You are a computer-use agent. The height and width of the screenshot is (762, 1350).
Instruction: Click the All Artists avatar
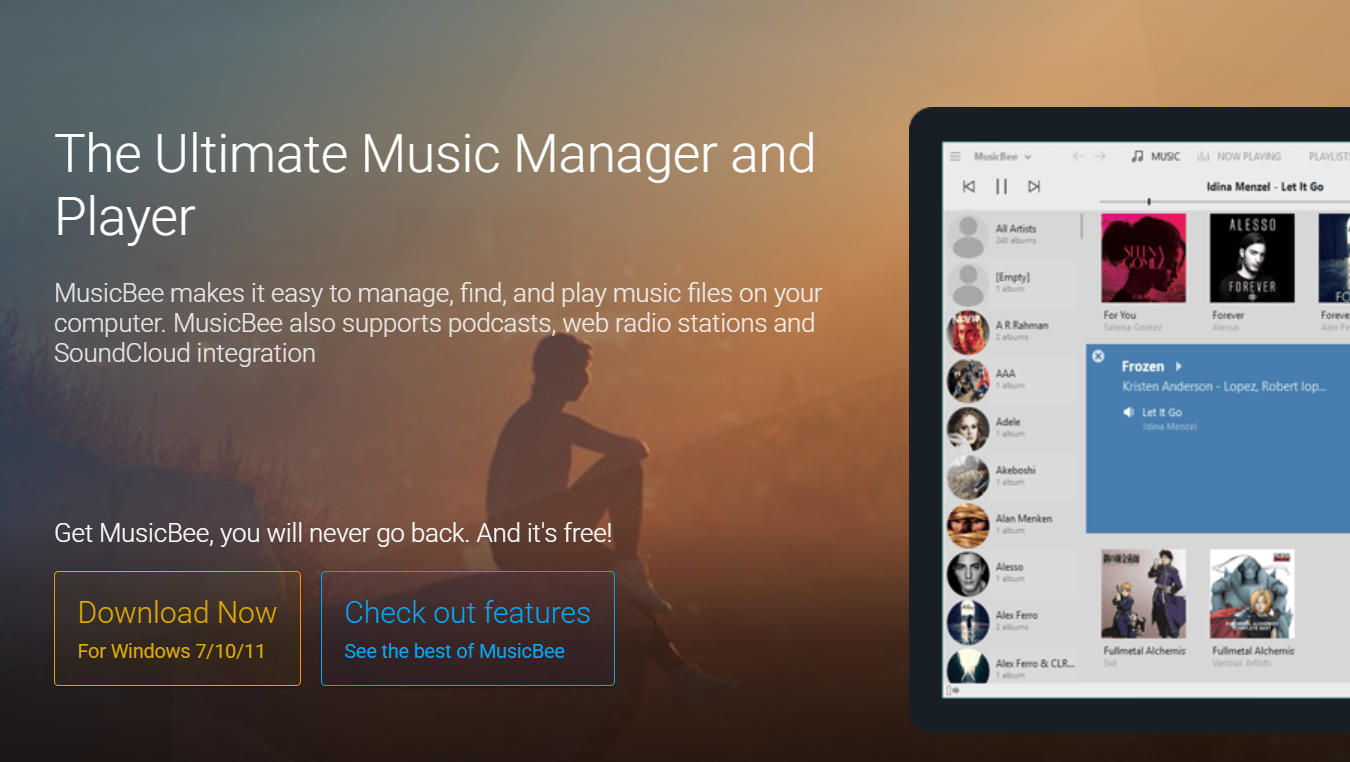pos(968,235)
